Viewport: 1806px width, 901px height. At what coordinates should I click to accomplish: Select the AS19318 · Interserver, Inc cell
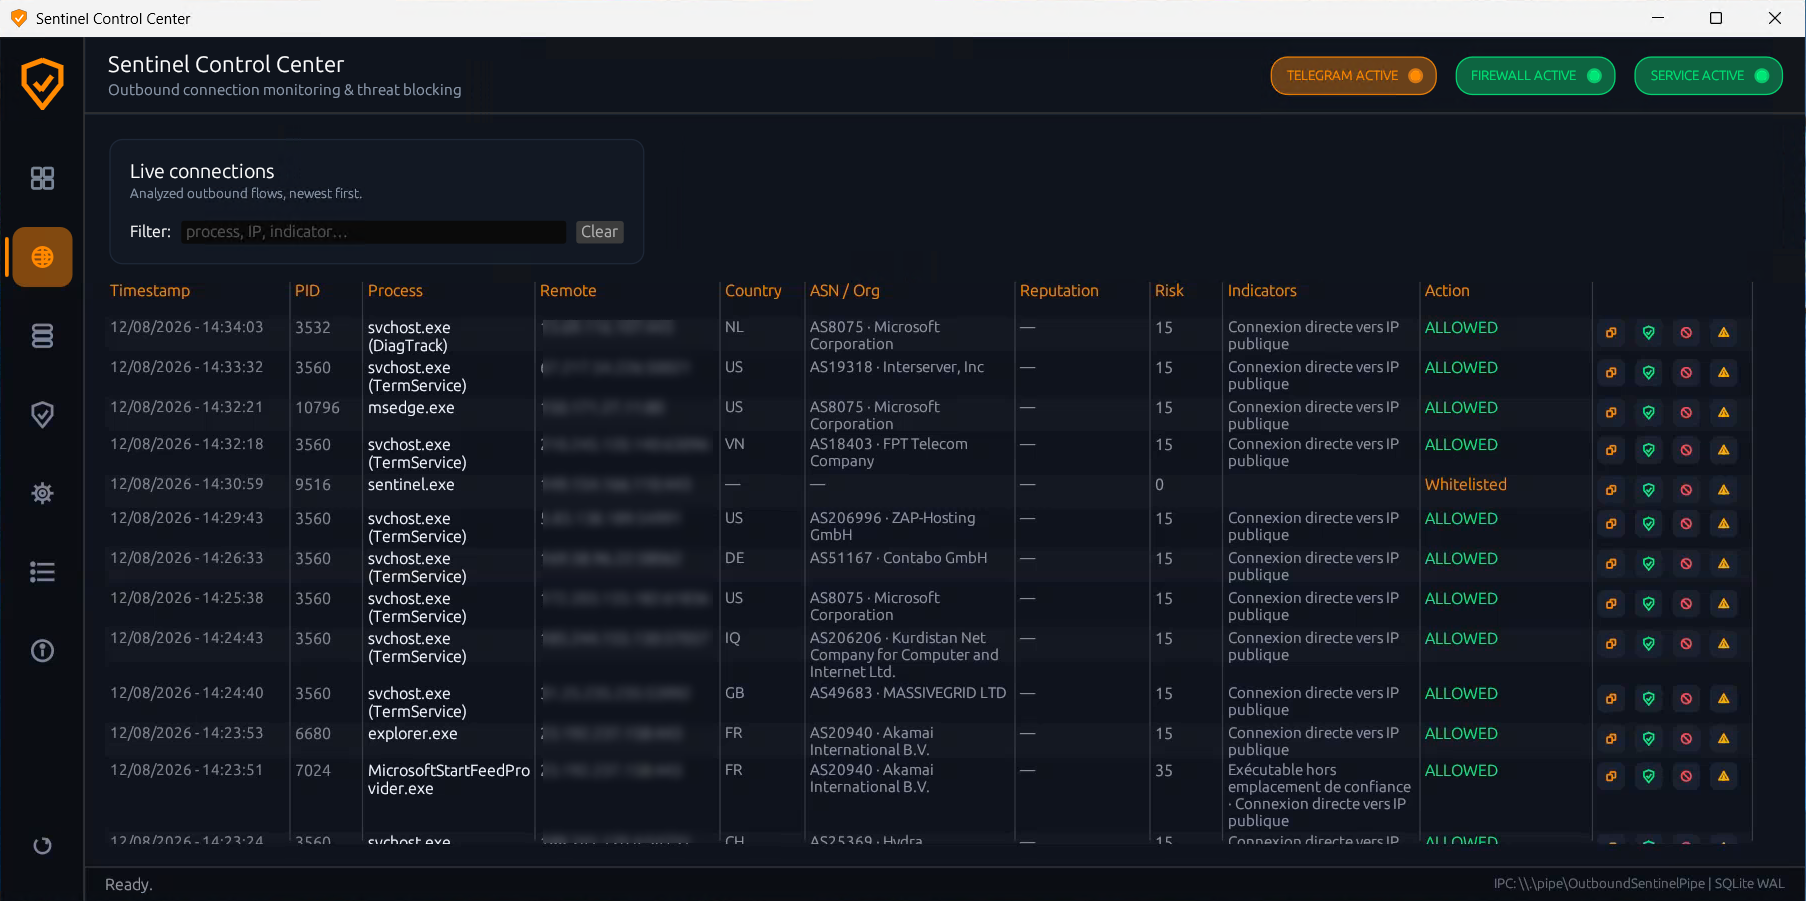[897, 368]
